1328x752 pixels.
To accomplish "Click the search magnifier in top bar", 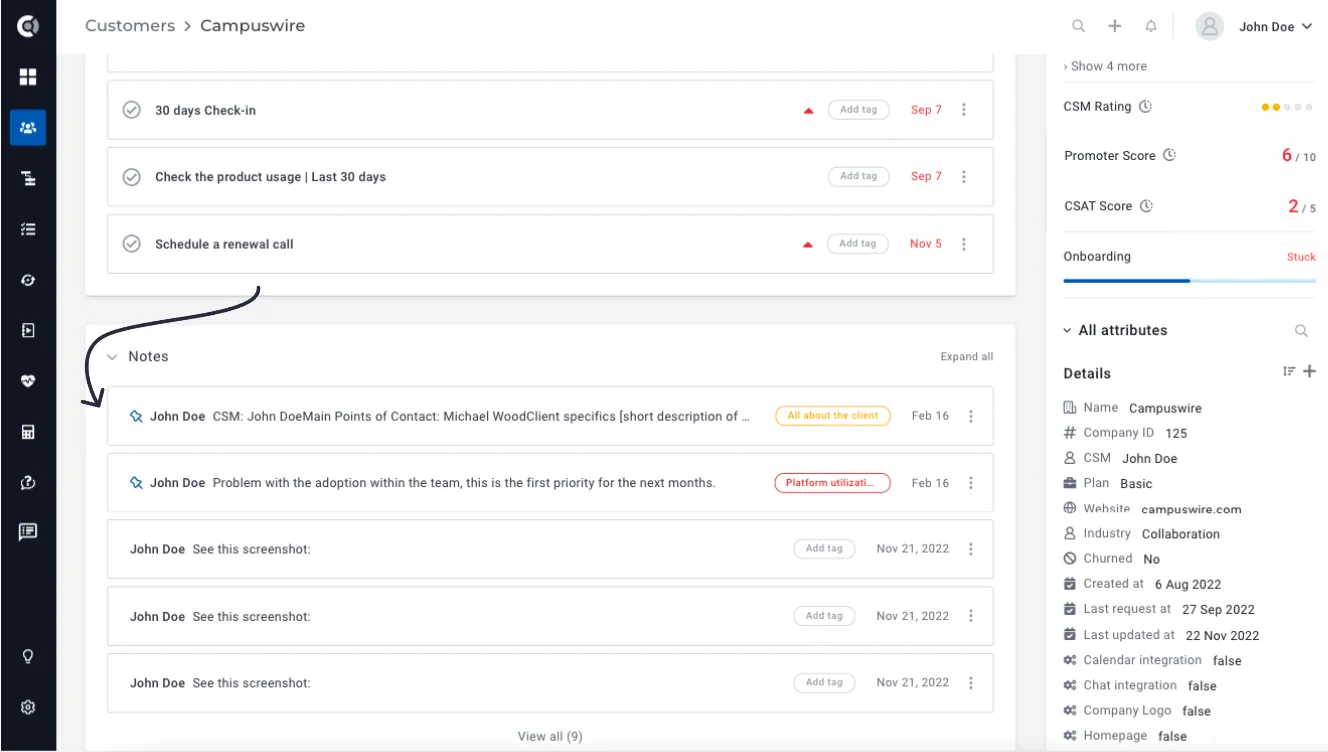I will (1078, 27).
